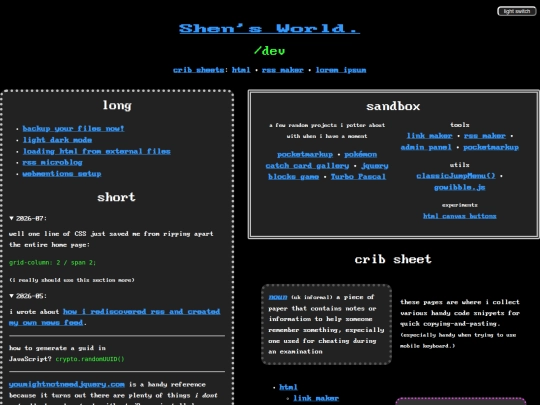Open the 'webmentions setup' article

coord(62,174)
